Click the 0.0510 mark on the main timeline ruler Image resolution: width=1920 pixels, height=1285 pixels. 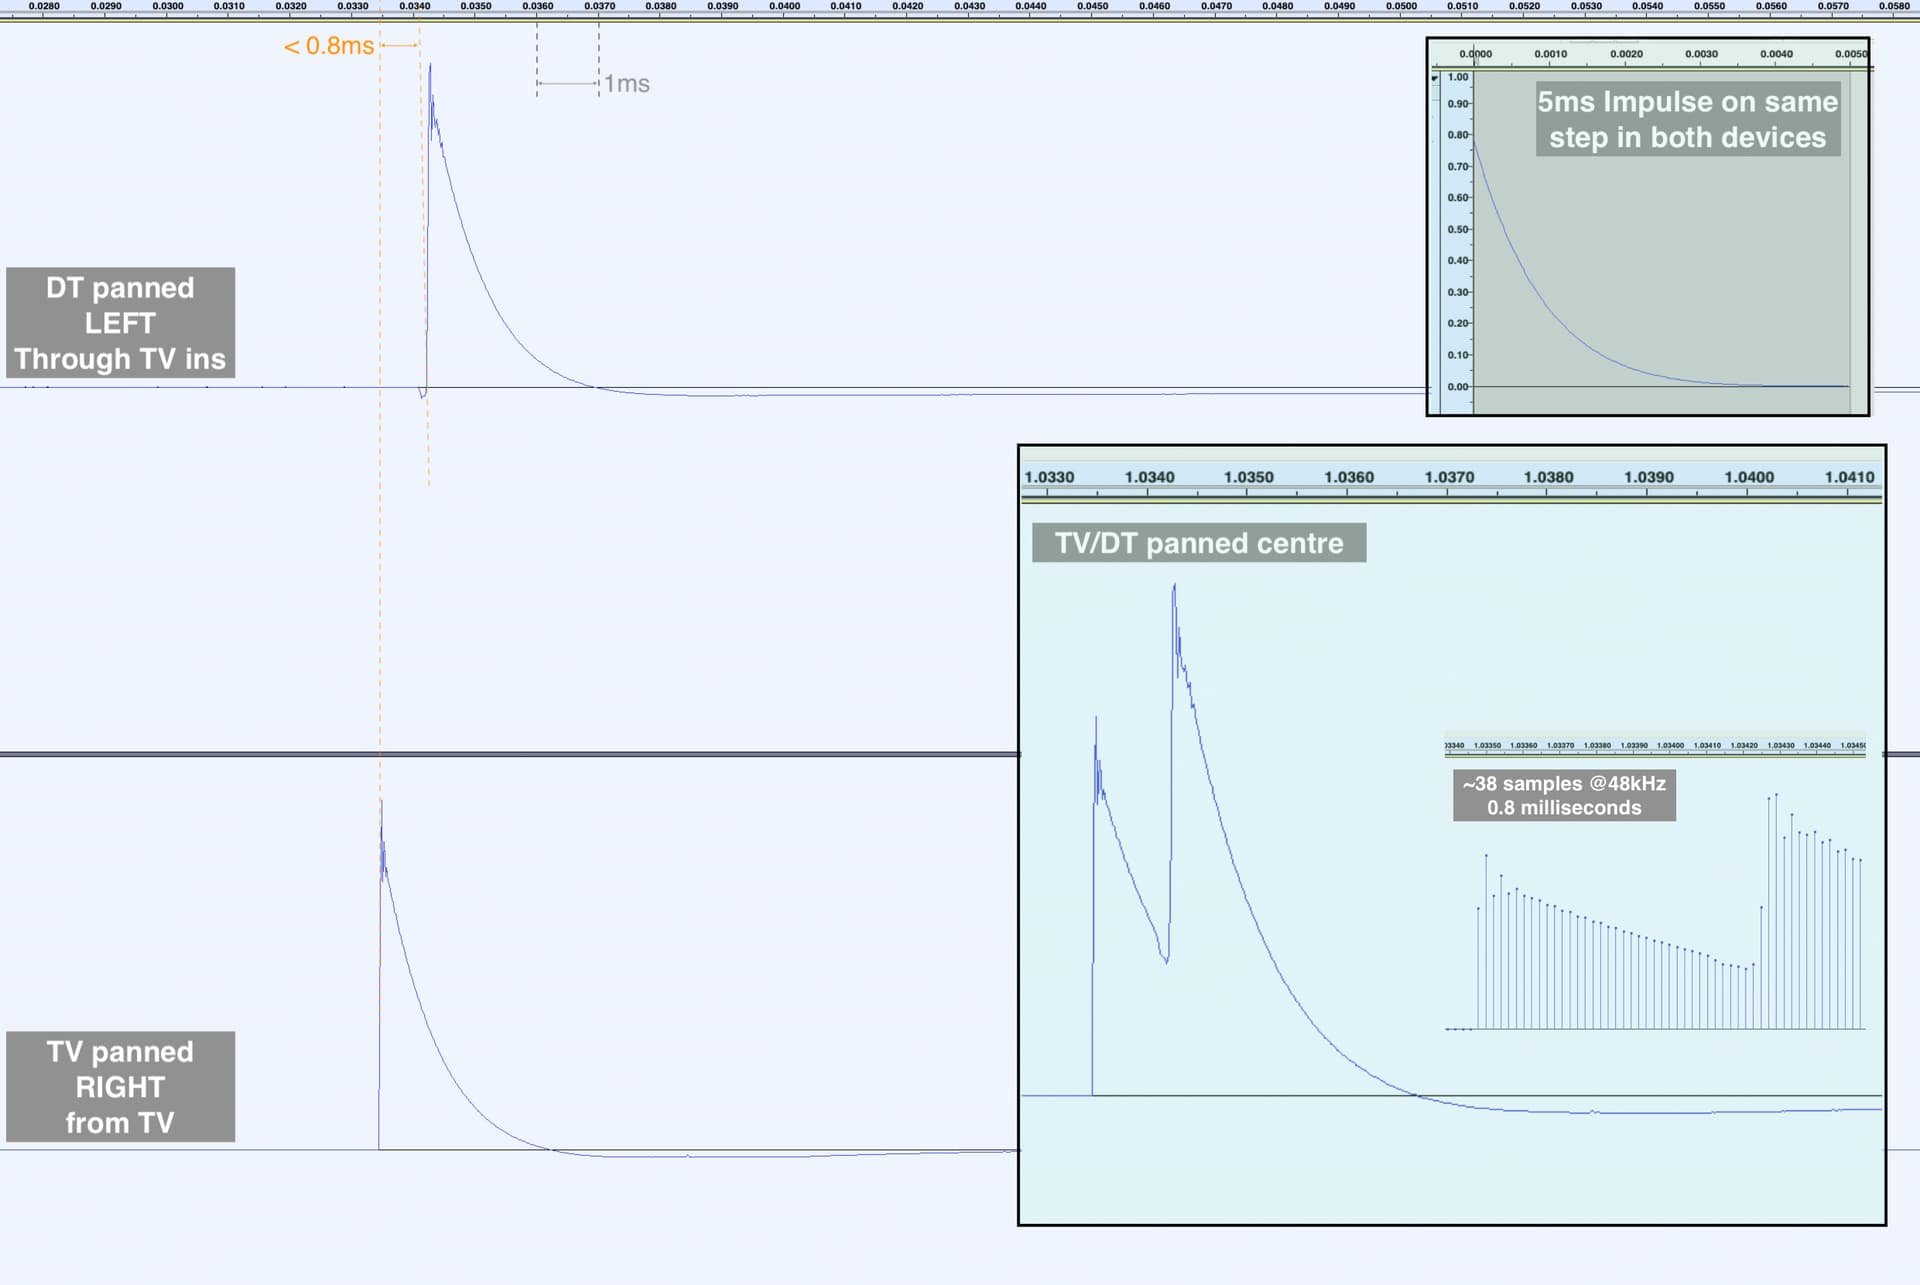tap(1463, 6)
